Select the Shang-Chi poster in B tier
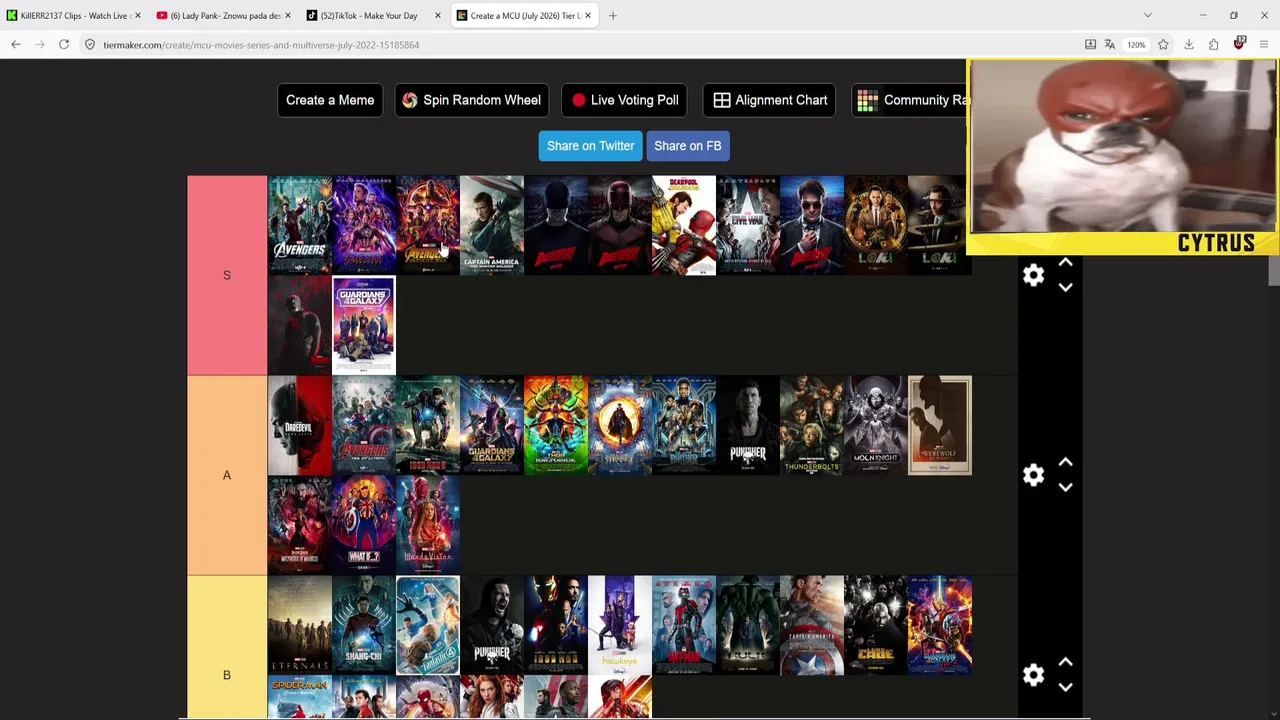Screen dimensions: 1280x720 [x=364, y=625]
